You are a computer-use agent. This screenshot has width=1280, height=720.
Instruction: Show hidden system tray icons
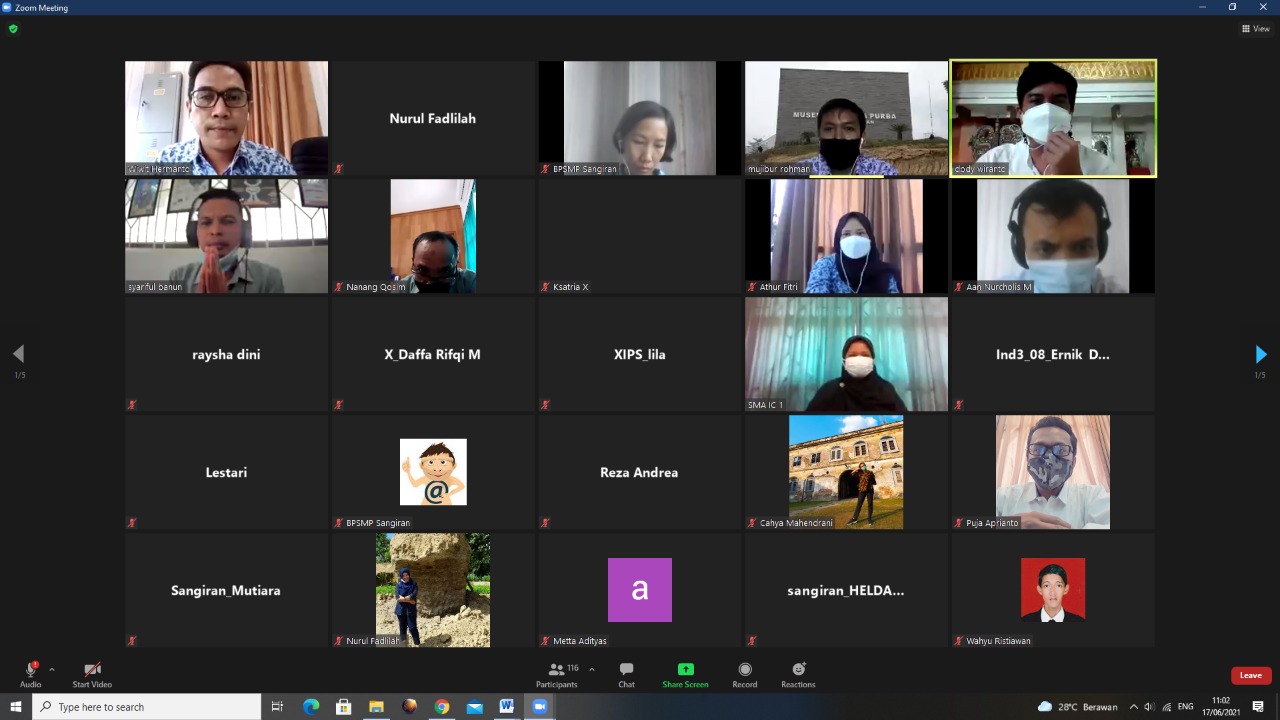tap(1133, 707)
